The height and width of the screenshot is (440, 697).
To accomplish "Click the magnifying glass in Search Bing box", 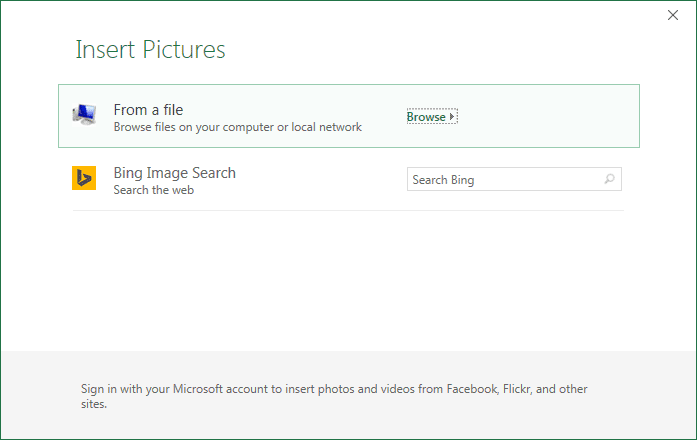I will (x=609, y=180).
